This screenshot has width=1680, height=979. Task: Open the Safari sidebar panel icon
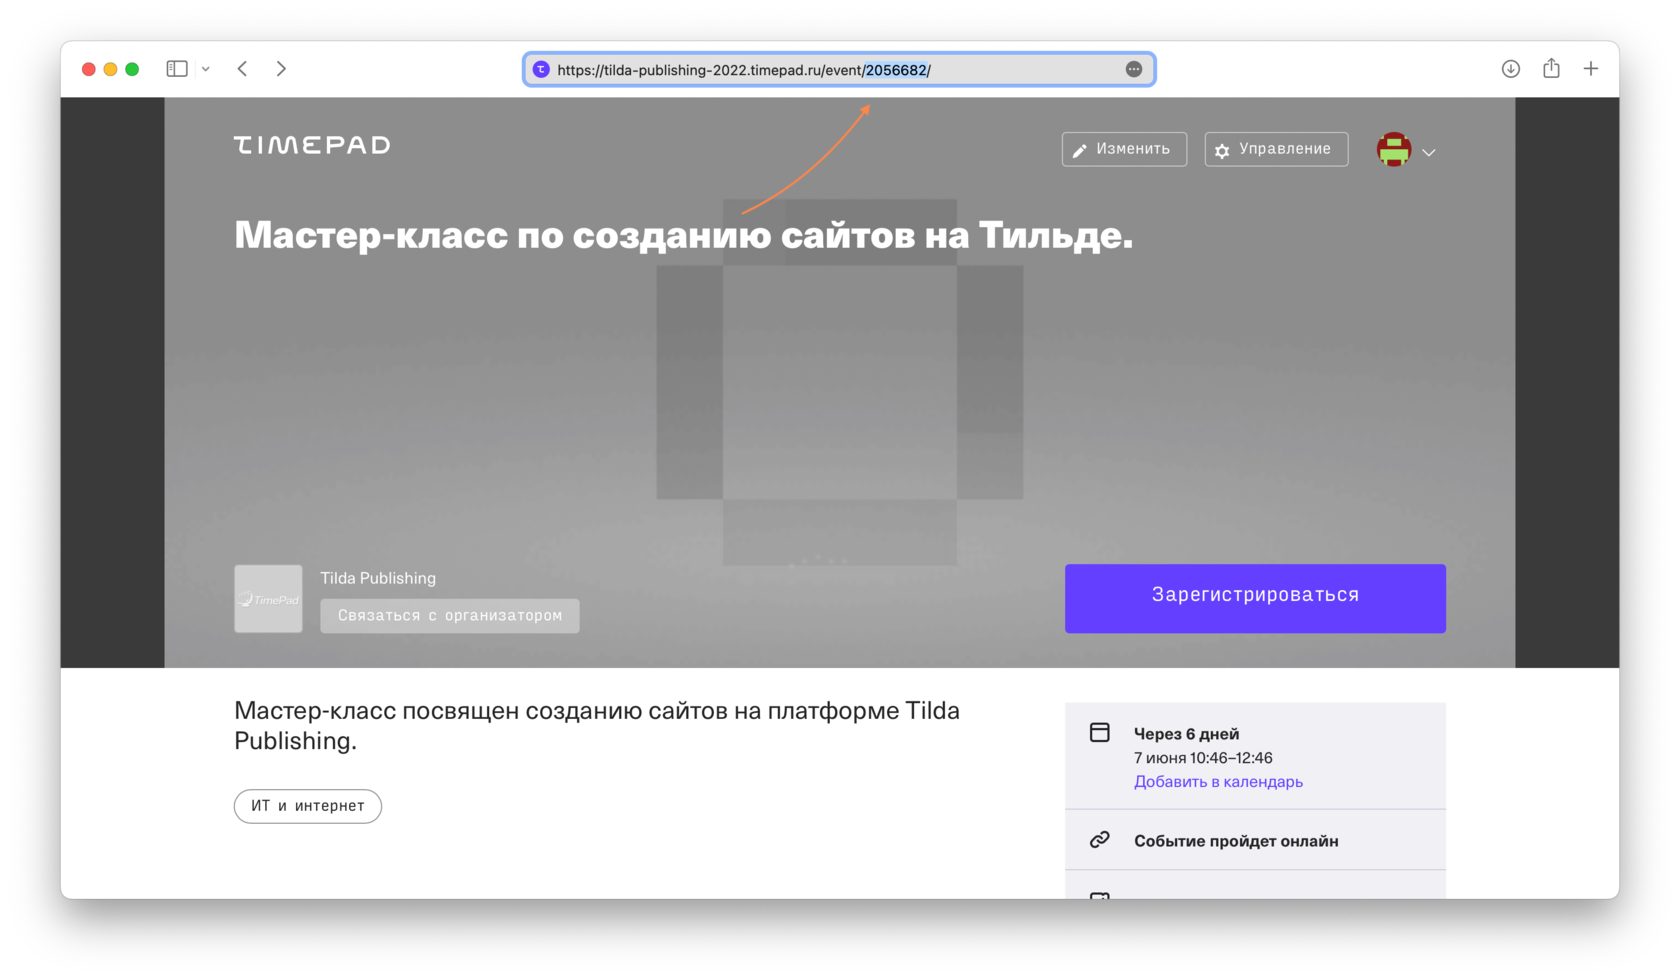tap(177, 69)
